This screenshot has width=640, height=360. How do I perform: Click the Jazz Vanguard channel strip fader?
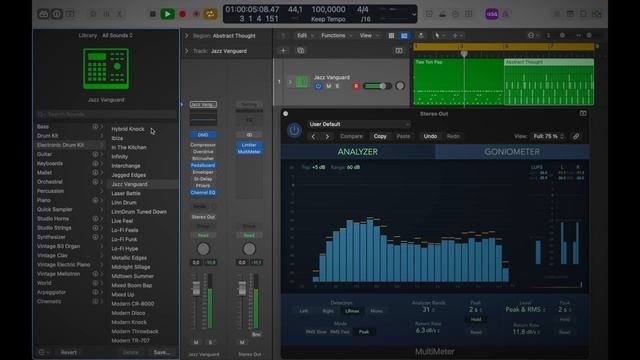tap(196, 288)
